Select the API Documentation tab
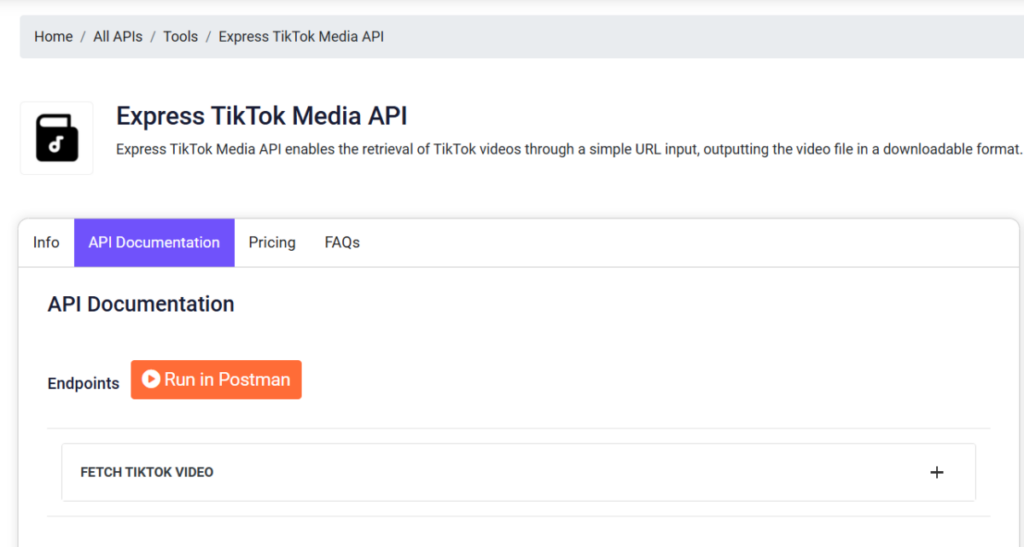 (154, 242)
